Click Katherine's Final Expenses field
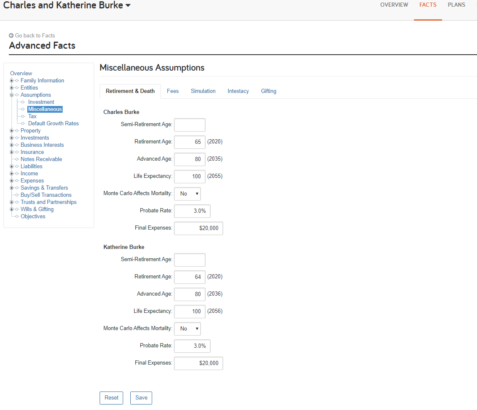 198,363
